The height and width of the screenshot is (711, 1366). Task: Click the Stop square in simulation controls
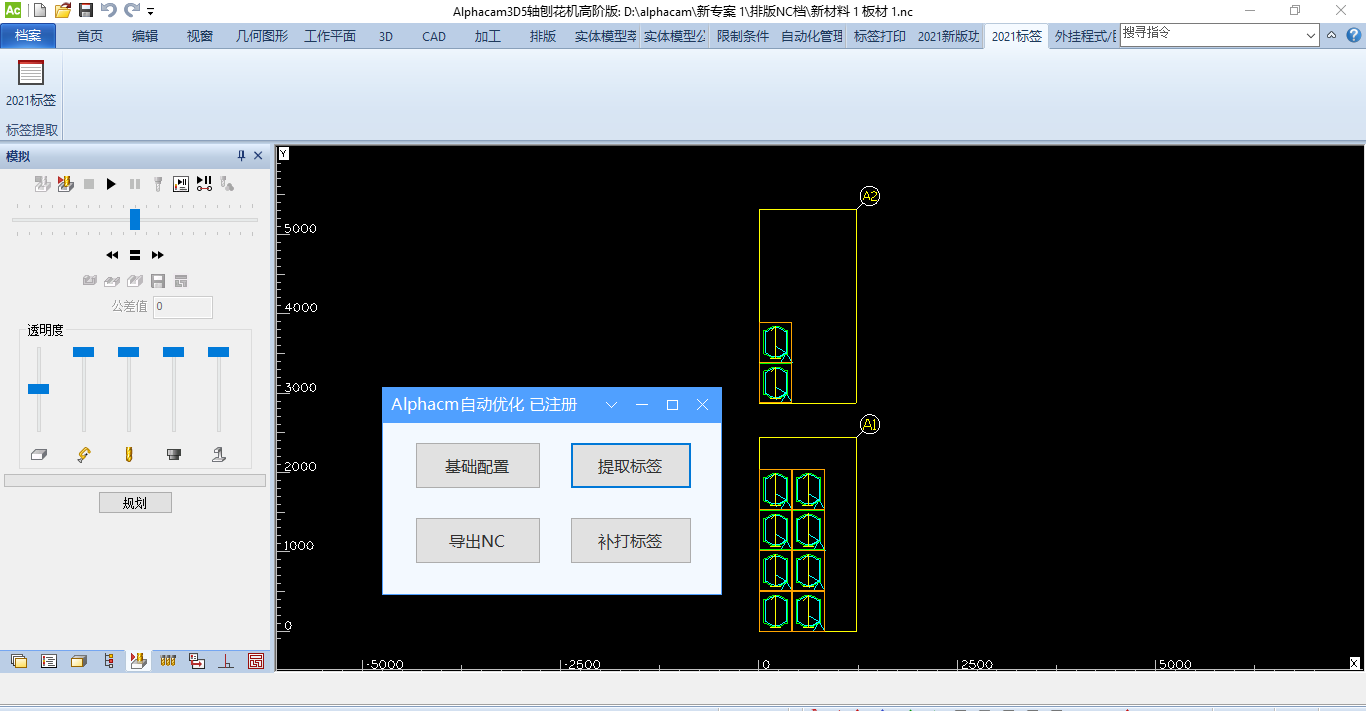coord(89,184)
